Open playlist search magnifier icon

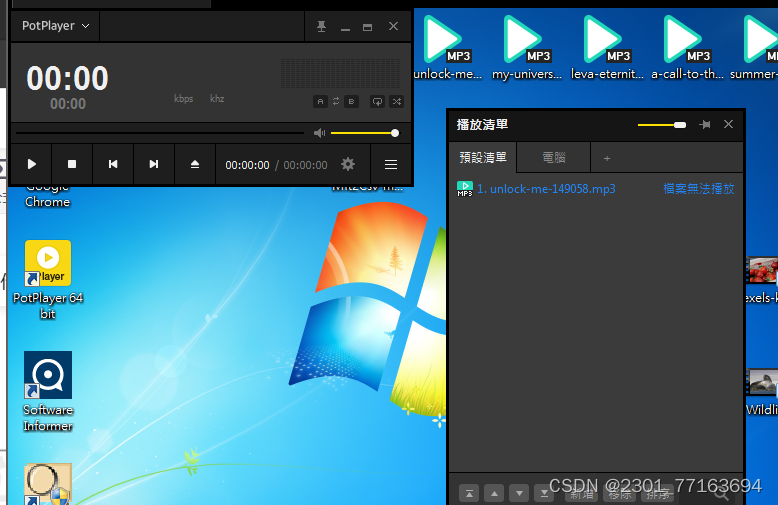[721, 494]
